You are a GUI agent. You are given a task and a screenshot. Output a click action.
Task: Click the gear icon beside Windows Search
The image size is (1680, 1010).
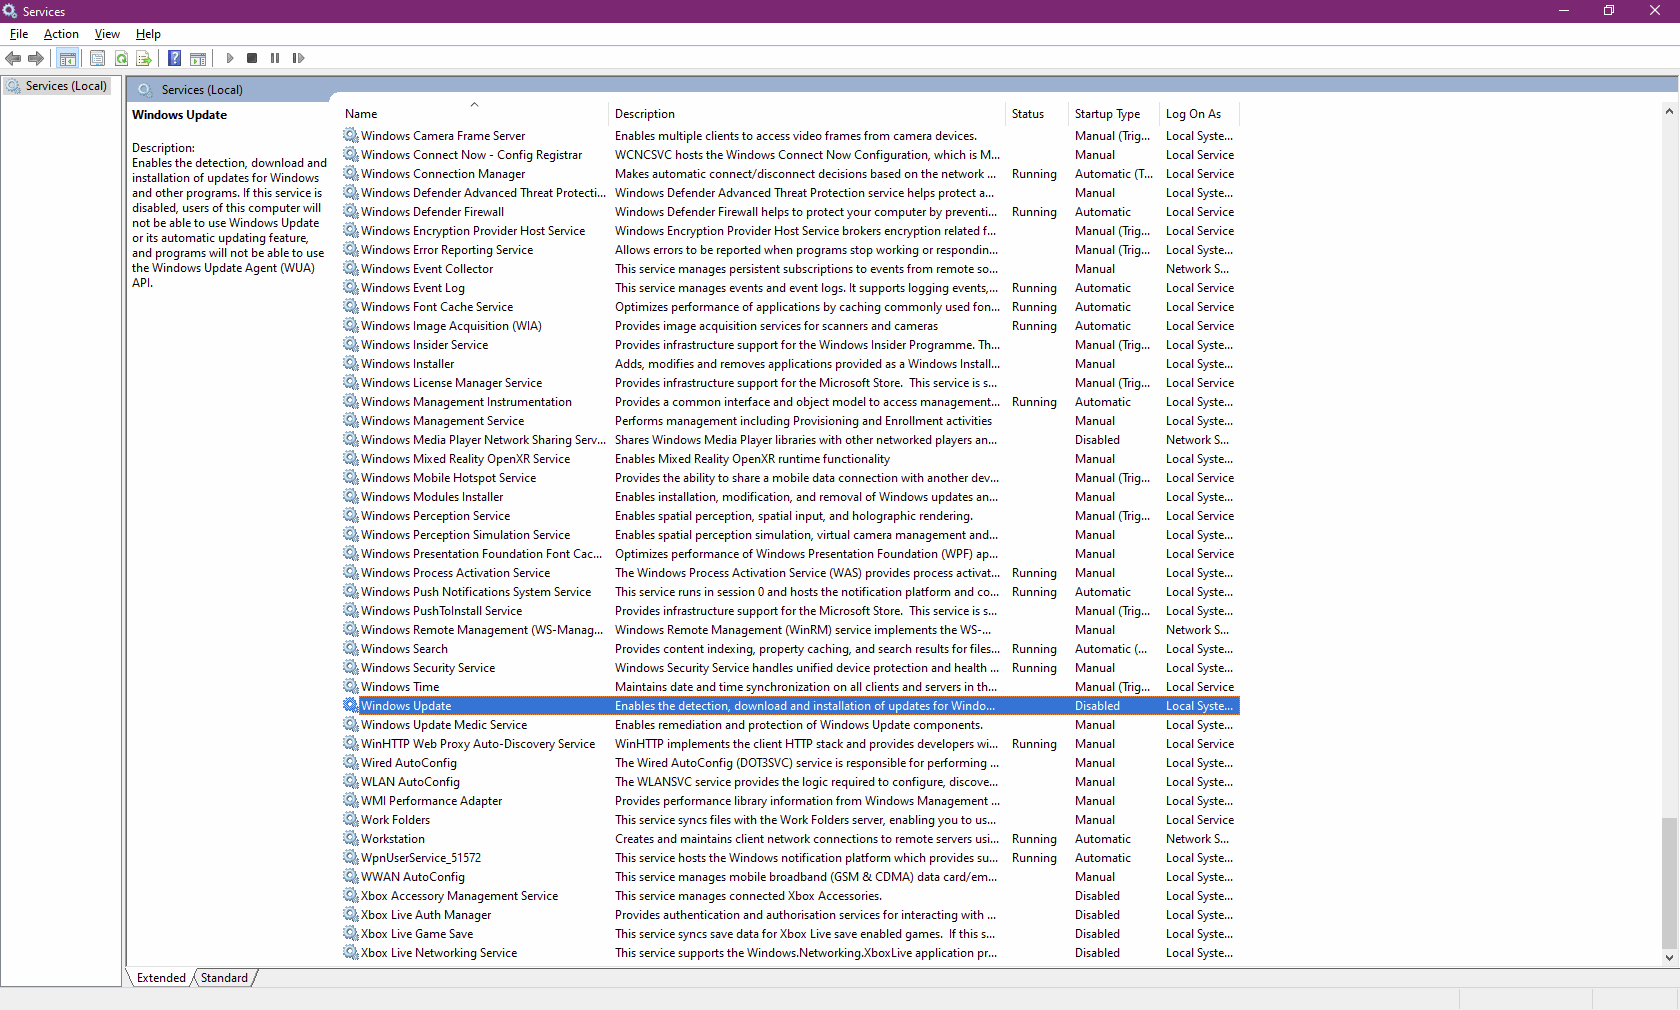(x=351, y=649)
